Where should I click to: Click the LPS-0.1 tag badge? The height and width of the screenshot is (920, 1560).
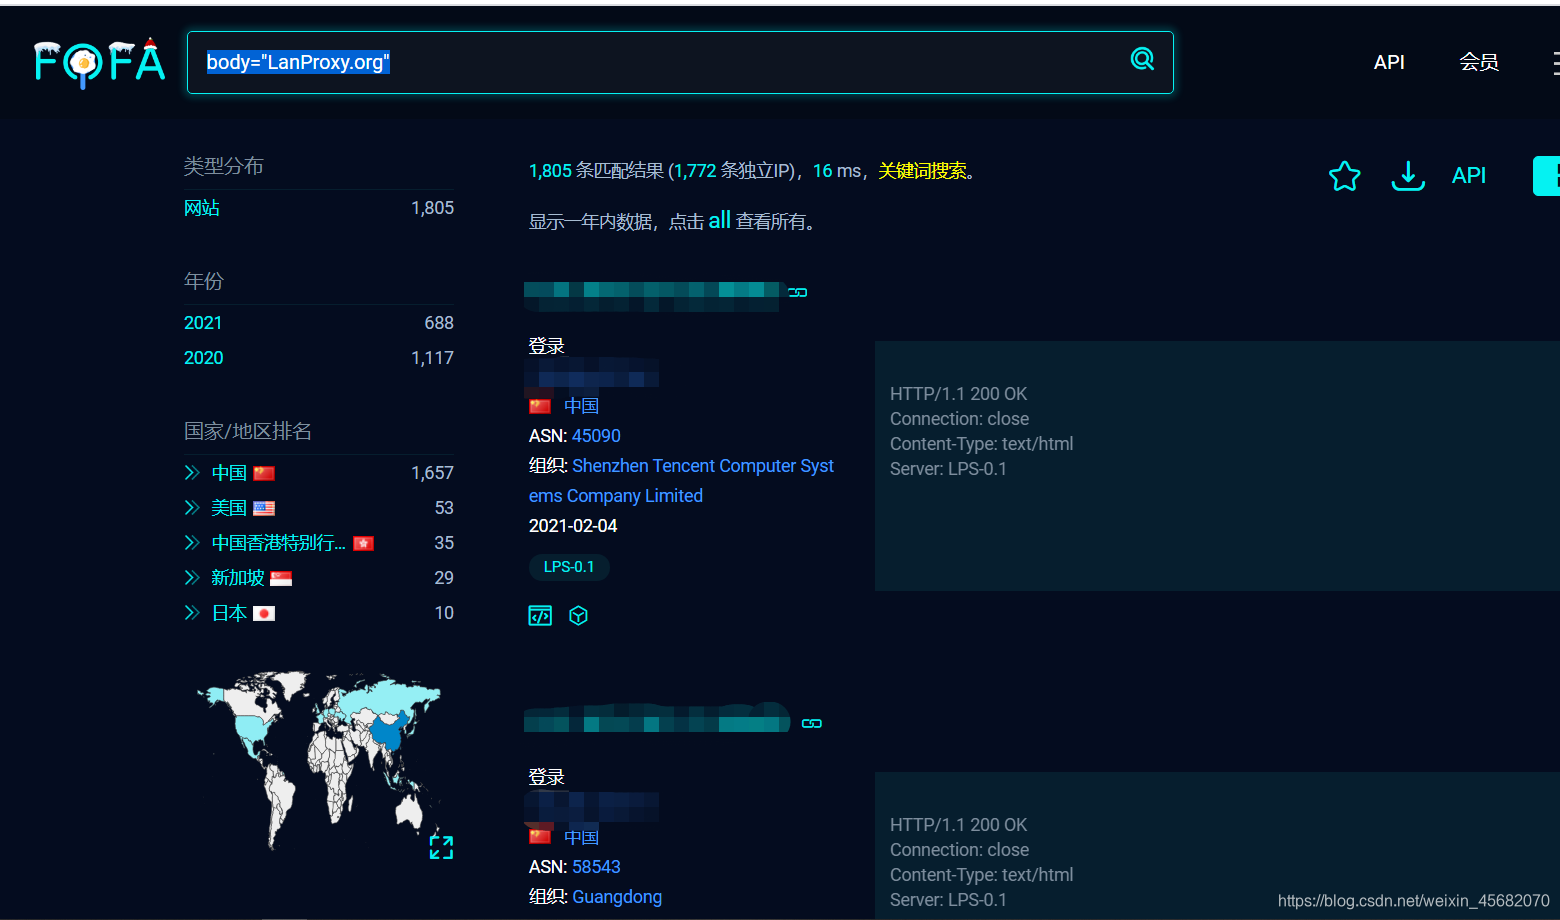click(569, 567)
